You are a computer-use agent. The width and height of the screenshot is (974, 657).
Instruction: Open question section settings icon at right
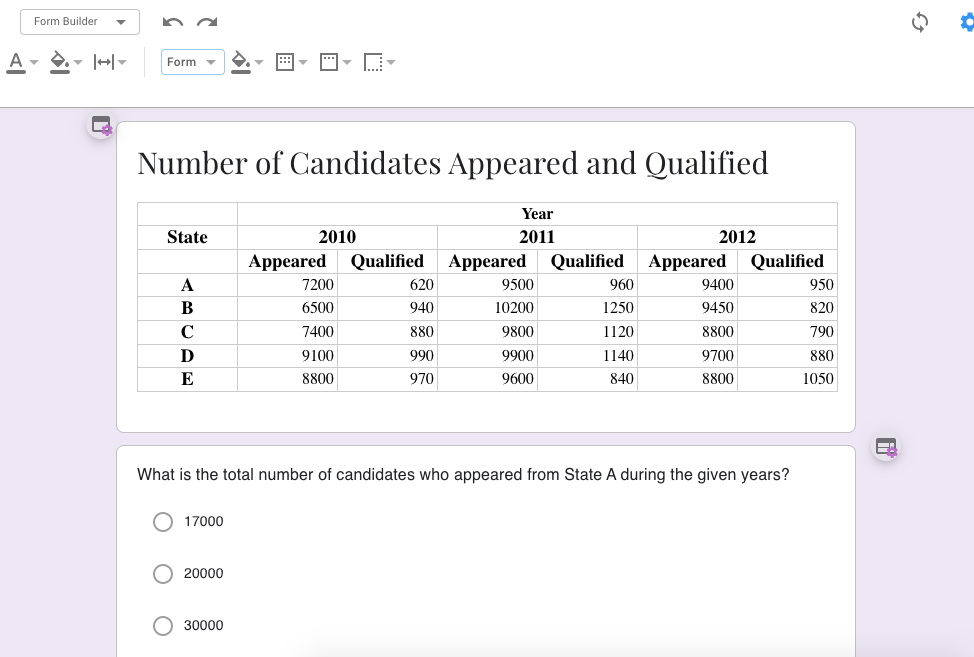pos(886,447)
